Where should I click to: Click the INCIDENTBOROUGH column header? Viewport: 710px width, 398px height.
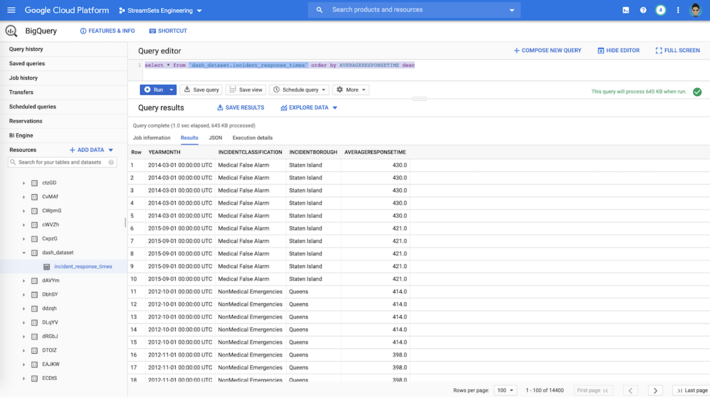pyautogui.click(x=313, y=152)
